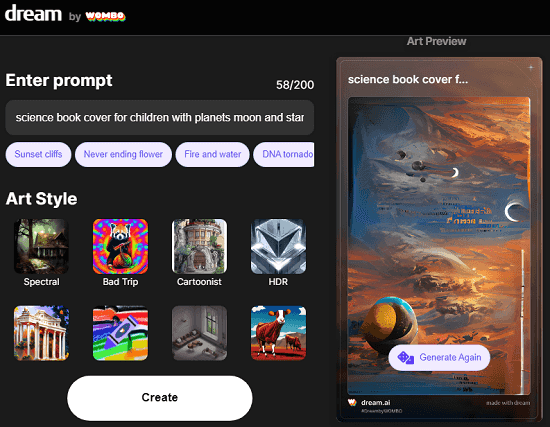The height and width of the screenshot is (427, 550).
Task: Use the Sunset cliffs prompt suggestion
Action: (38, 154)
